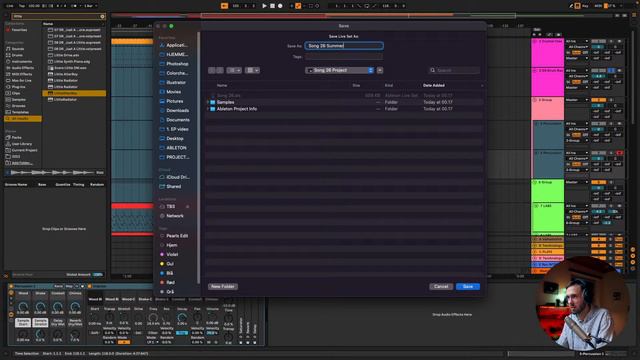This screenshot has width=640, height=360.
Task: Open Movies in the Save dialog sidebar
Action: 171,92
